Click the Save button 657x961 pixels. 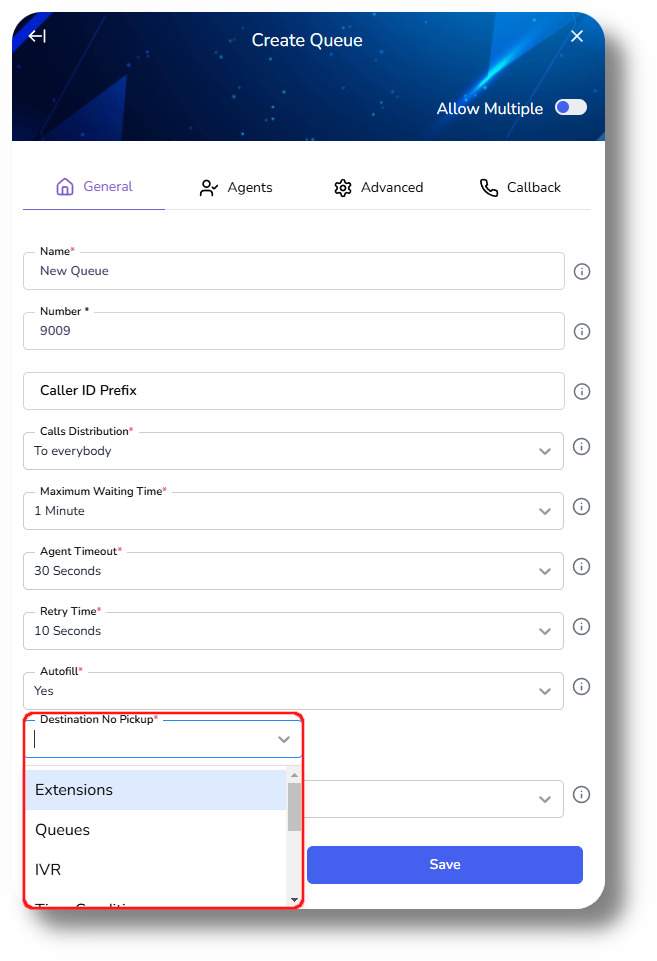444,864
